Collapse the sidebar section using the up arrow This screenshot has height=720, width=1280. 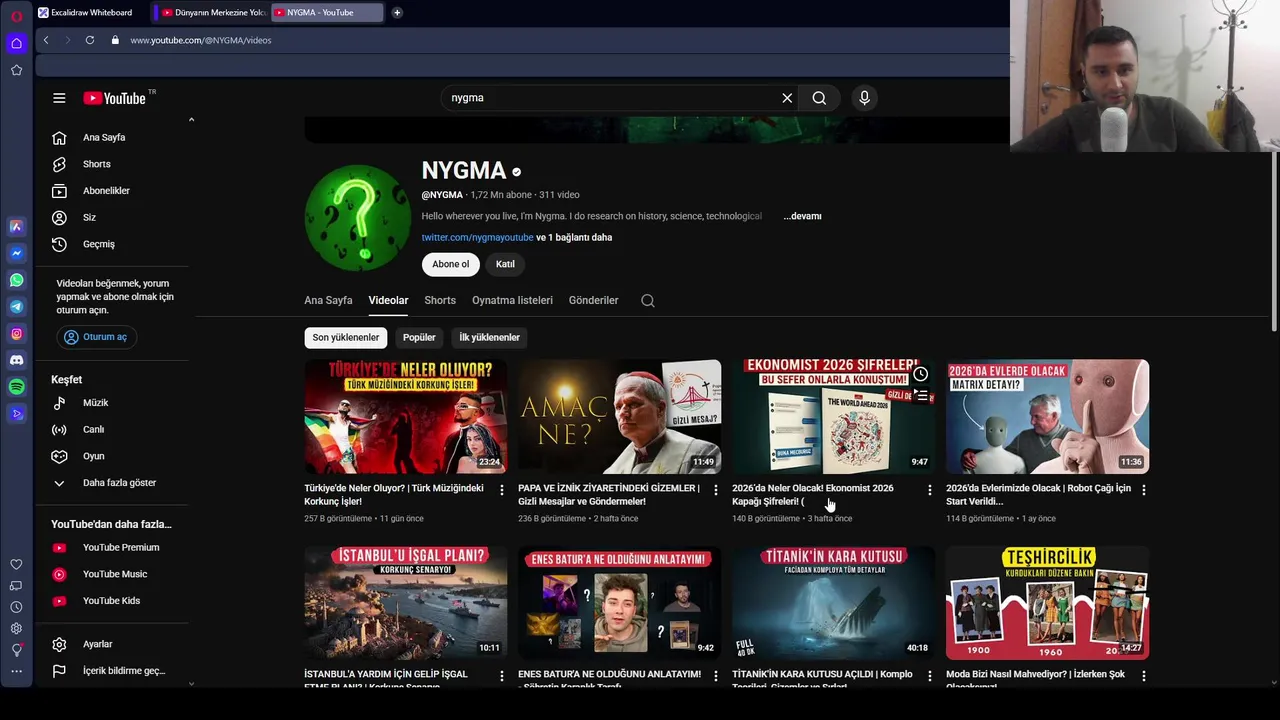point(191,120)
